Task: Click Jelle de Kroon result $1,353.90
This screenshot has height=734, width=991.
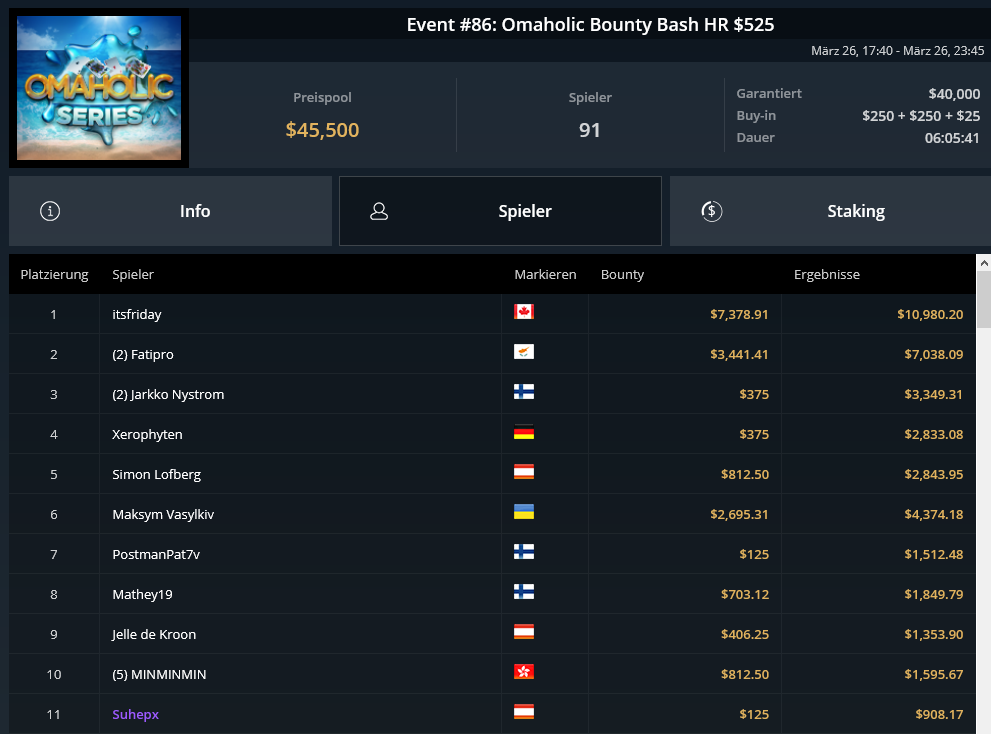Action: pyautogui.click(x=933, y=634)
